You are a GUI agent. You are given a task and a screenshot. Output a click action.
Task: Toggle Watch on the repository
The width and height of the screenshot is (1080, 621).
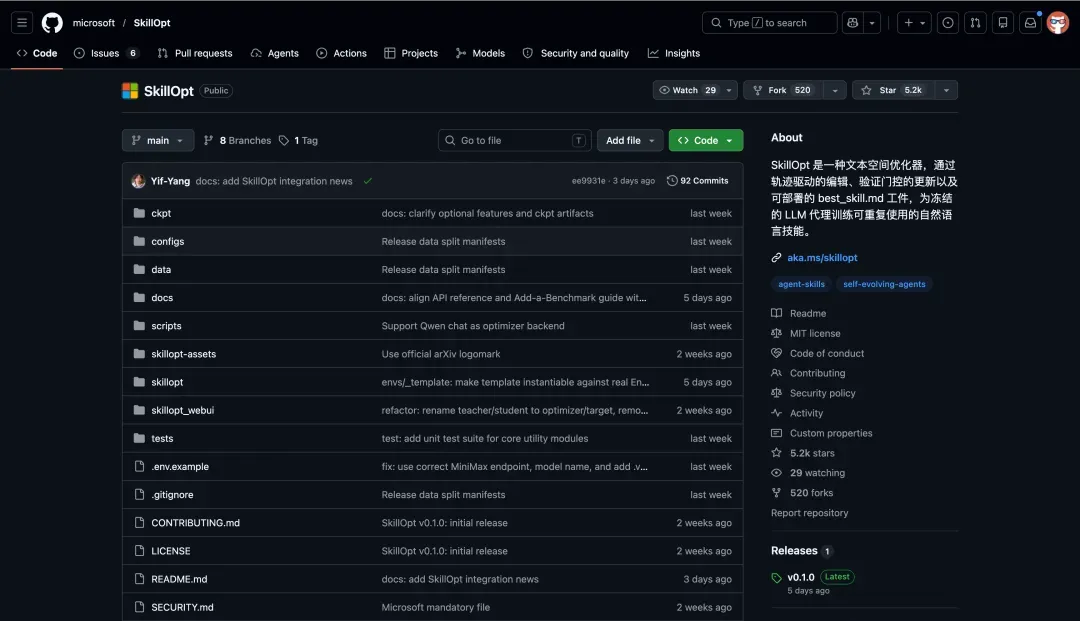(687, 90)
